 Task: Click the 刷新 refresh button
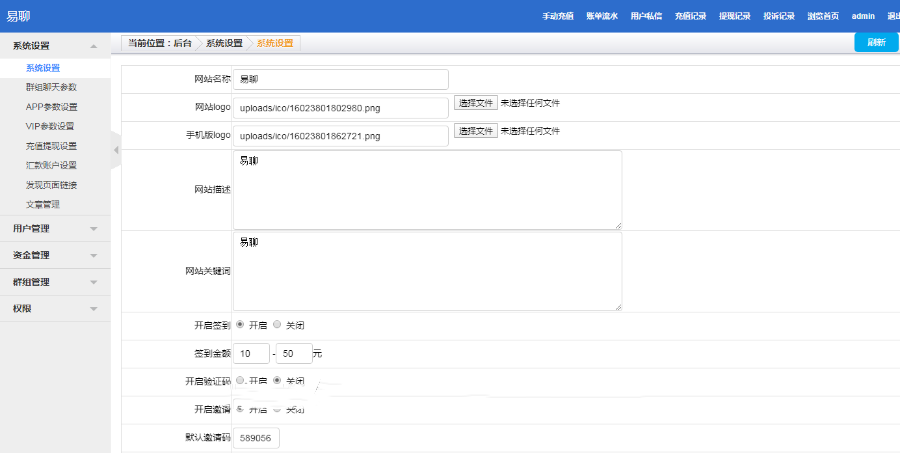click(x=876, y=42)
